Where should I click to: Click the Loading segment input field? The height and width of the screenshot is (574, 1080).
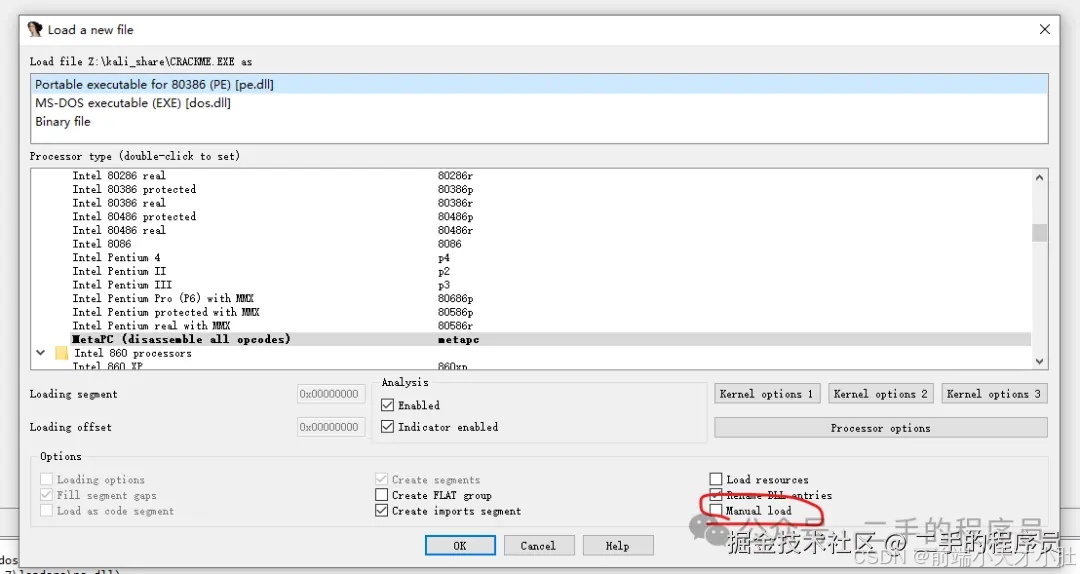(x=329, y=394)
